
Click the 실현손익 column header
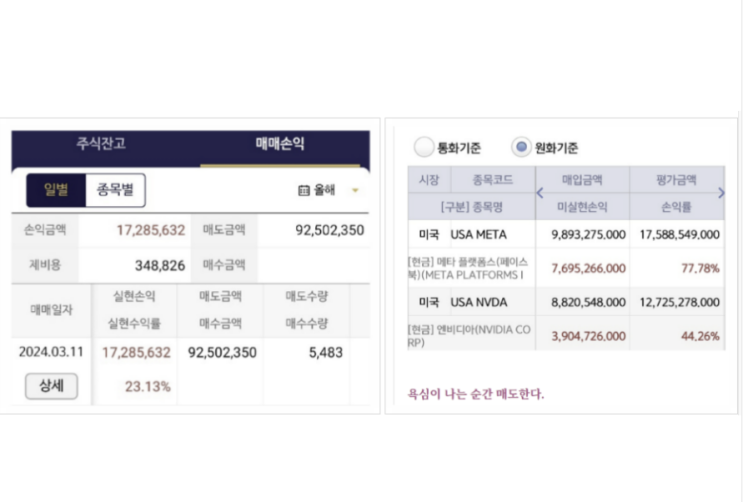tap(135, 296)
